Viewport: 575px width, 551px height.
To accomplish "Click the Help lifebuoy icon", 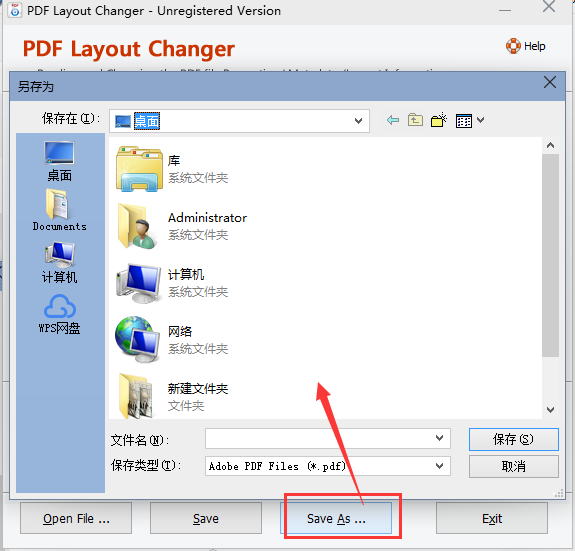I will pyautogui.click(x=513, y=46).
